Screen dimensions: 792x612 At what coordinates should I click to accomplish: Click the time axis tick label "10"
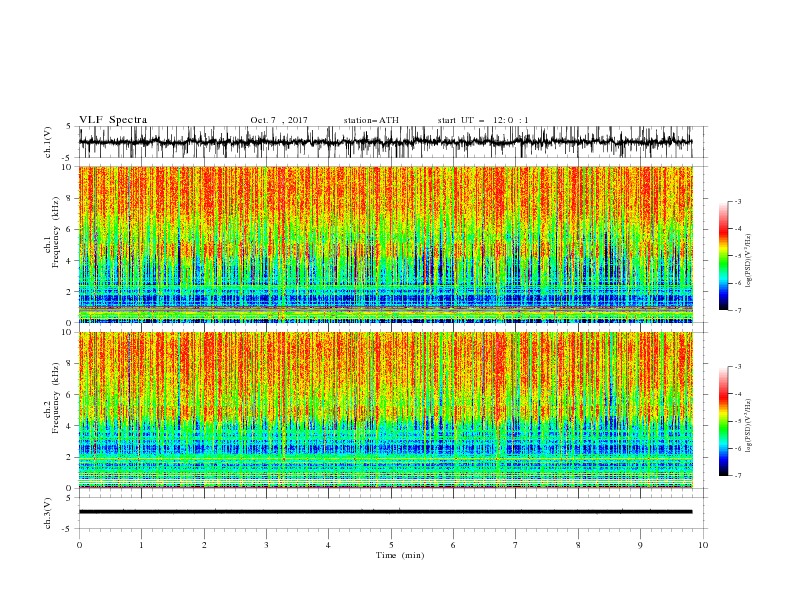(x=703, y=545)
